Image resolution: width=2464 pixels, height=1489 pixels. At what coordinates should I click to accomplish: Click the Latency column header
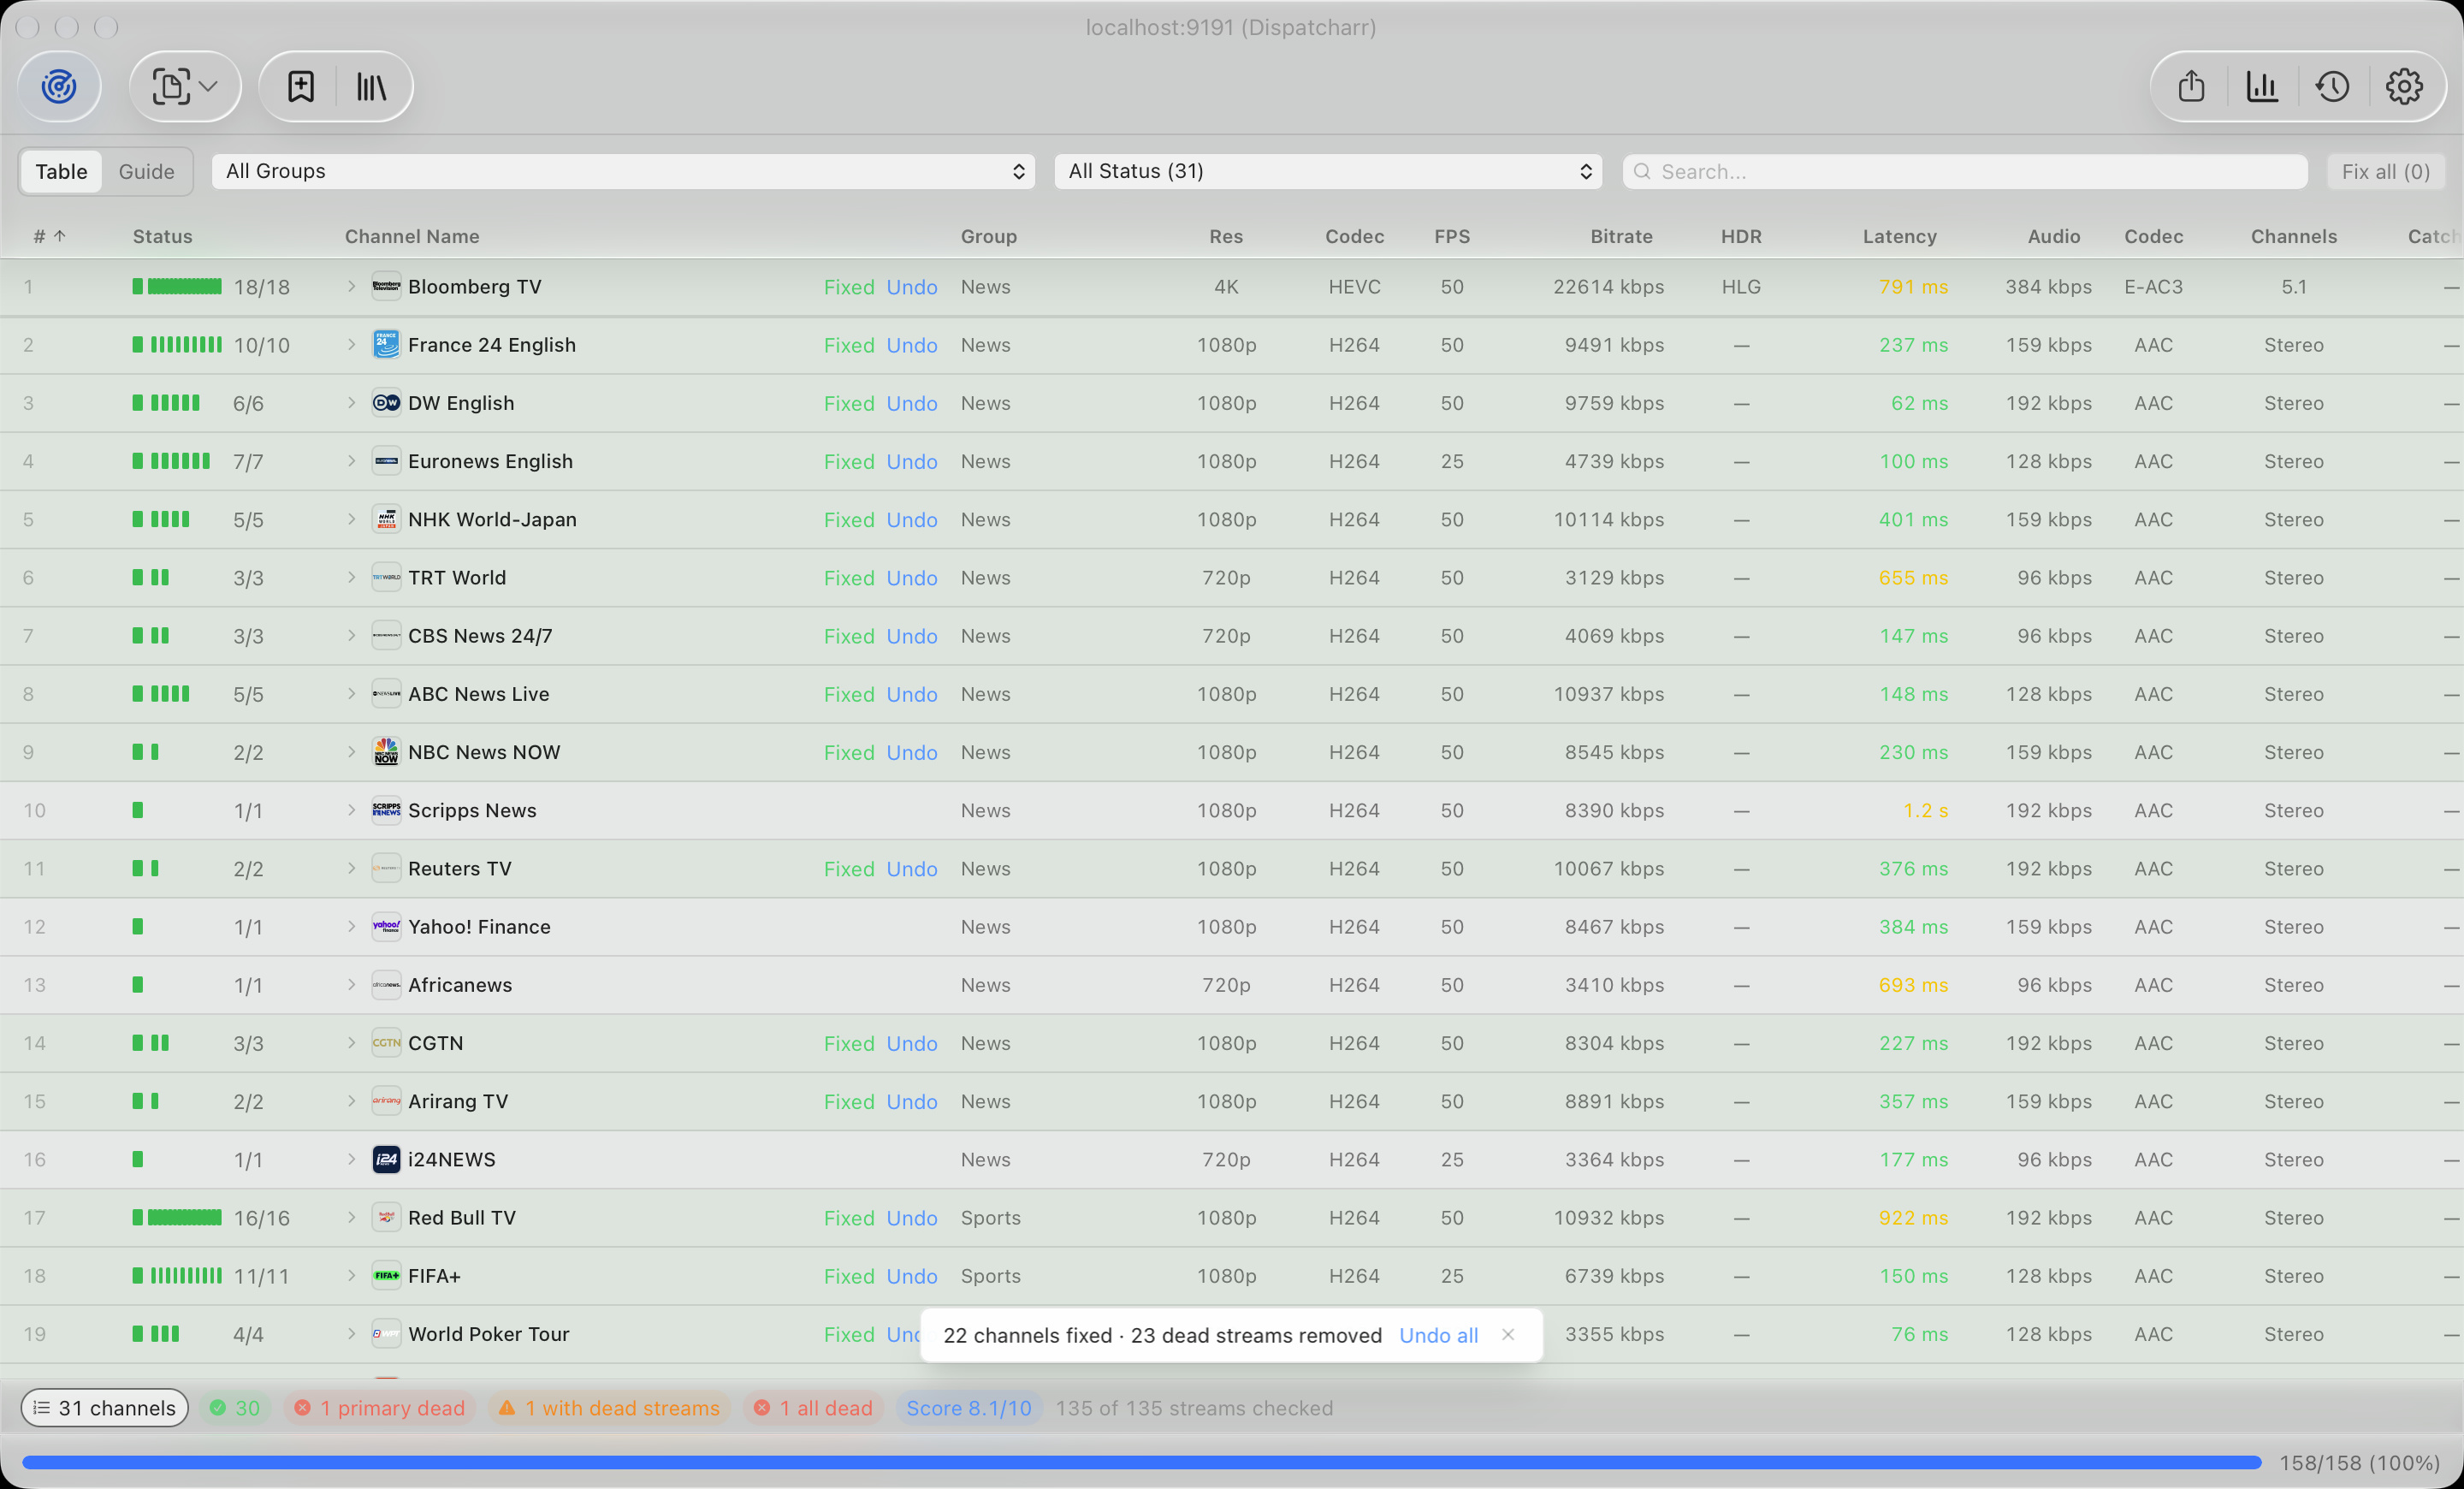click(x=1899, y=236)
